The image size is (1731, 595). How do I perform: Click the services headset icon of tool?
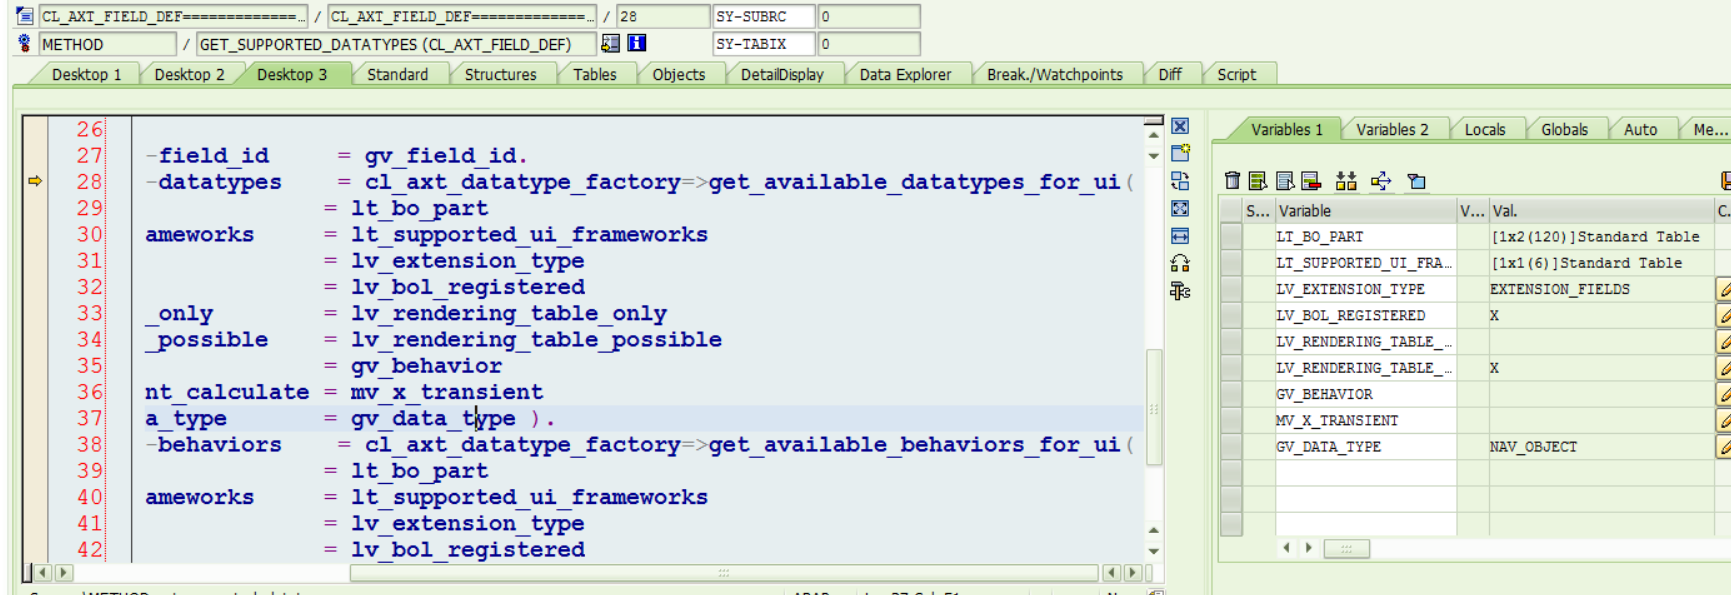1180,263
